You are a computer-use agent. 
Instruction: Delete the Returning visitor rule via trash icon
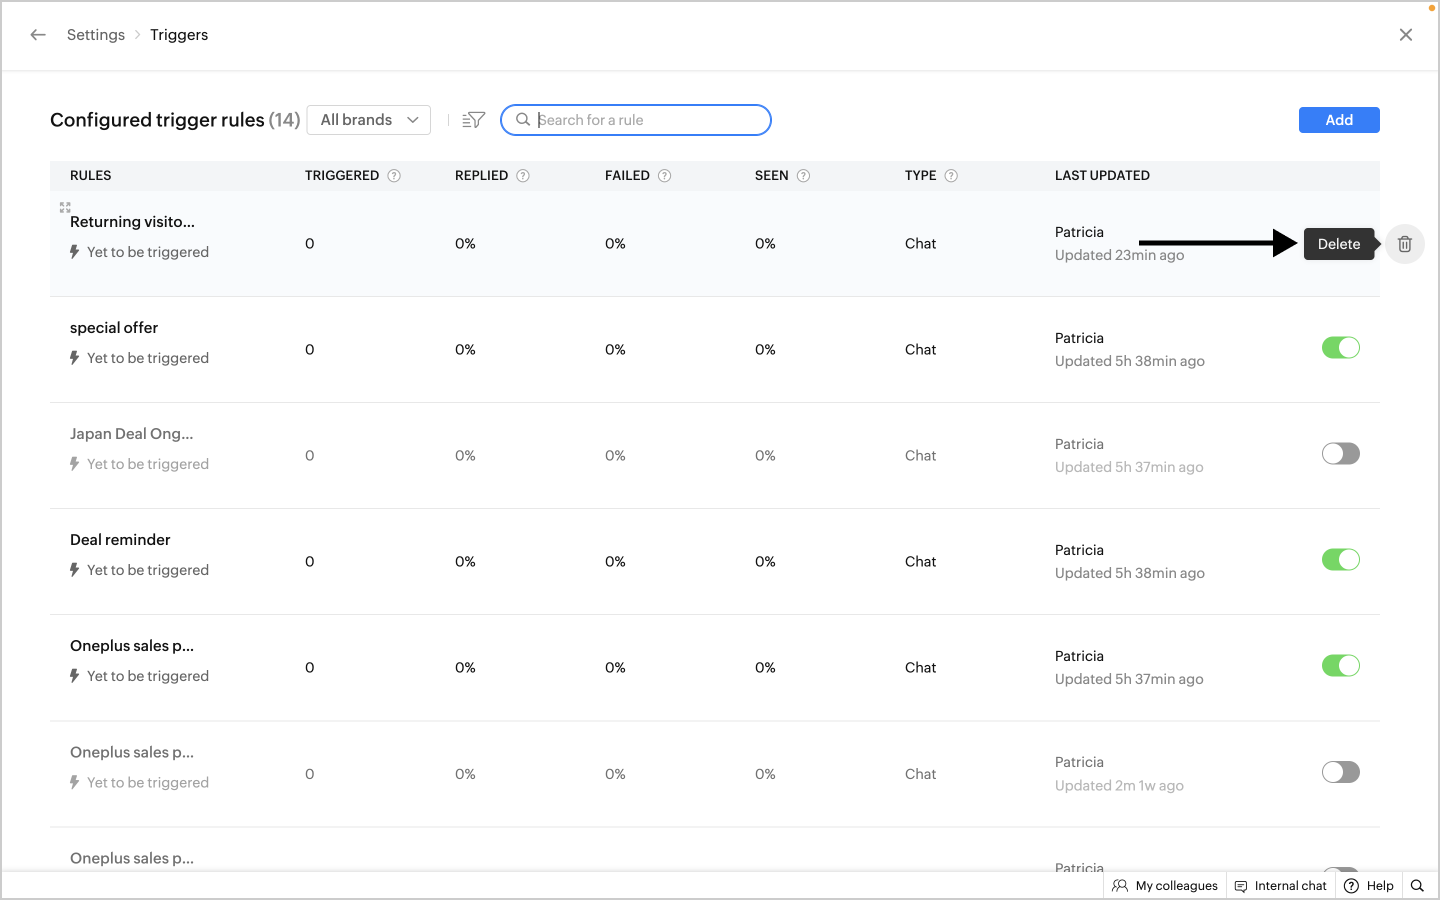(1404, 244)
